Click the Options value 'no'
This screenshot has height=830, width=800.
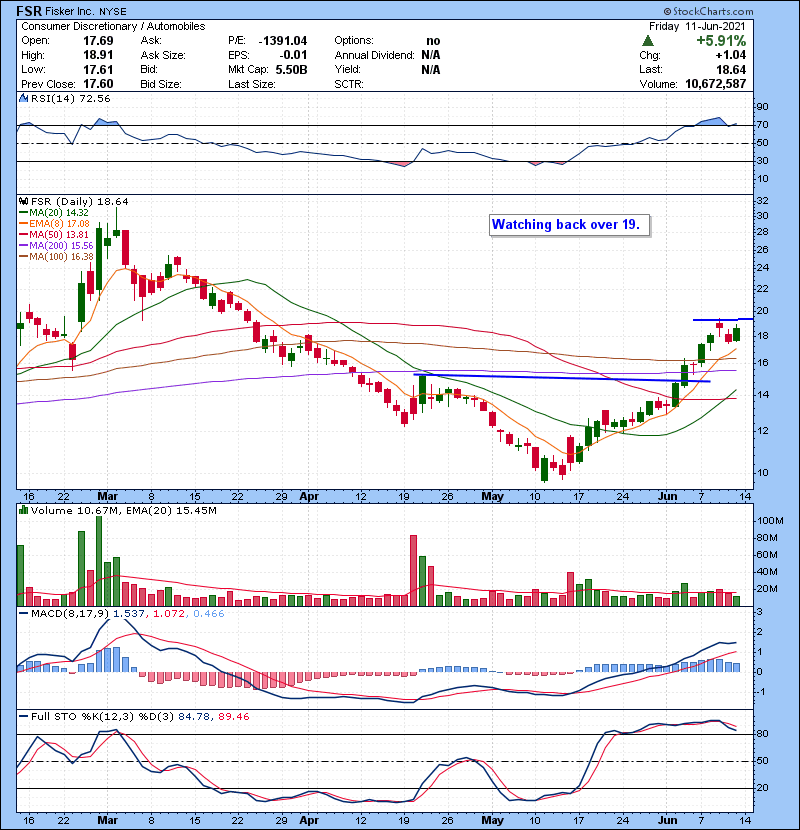[433, 41]
